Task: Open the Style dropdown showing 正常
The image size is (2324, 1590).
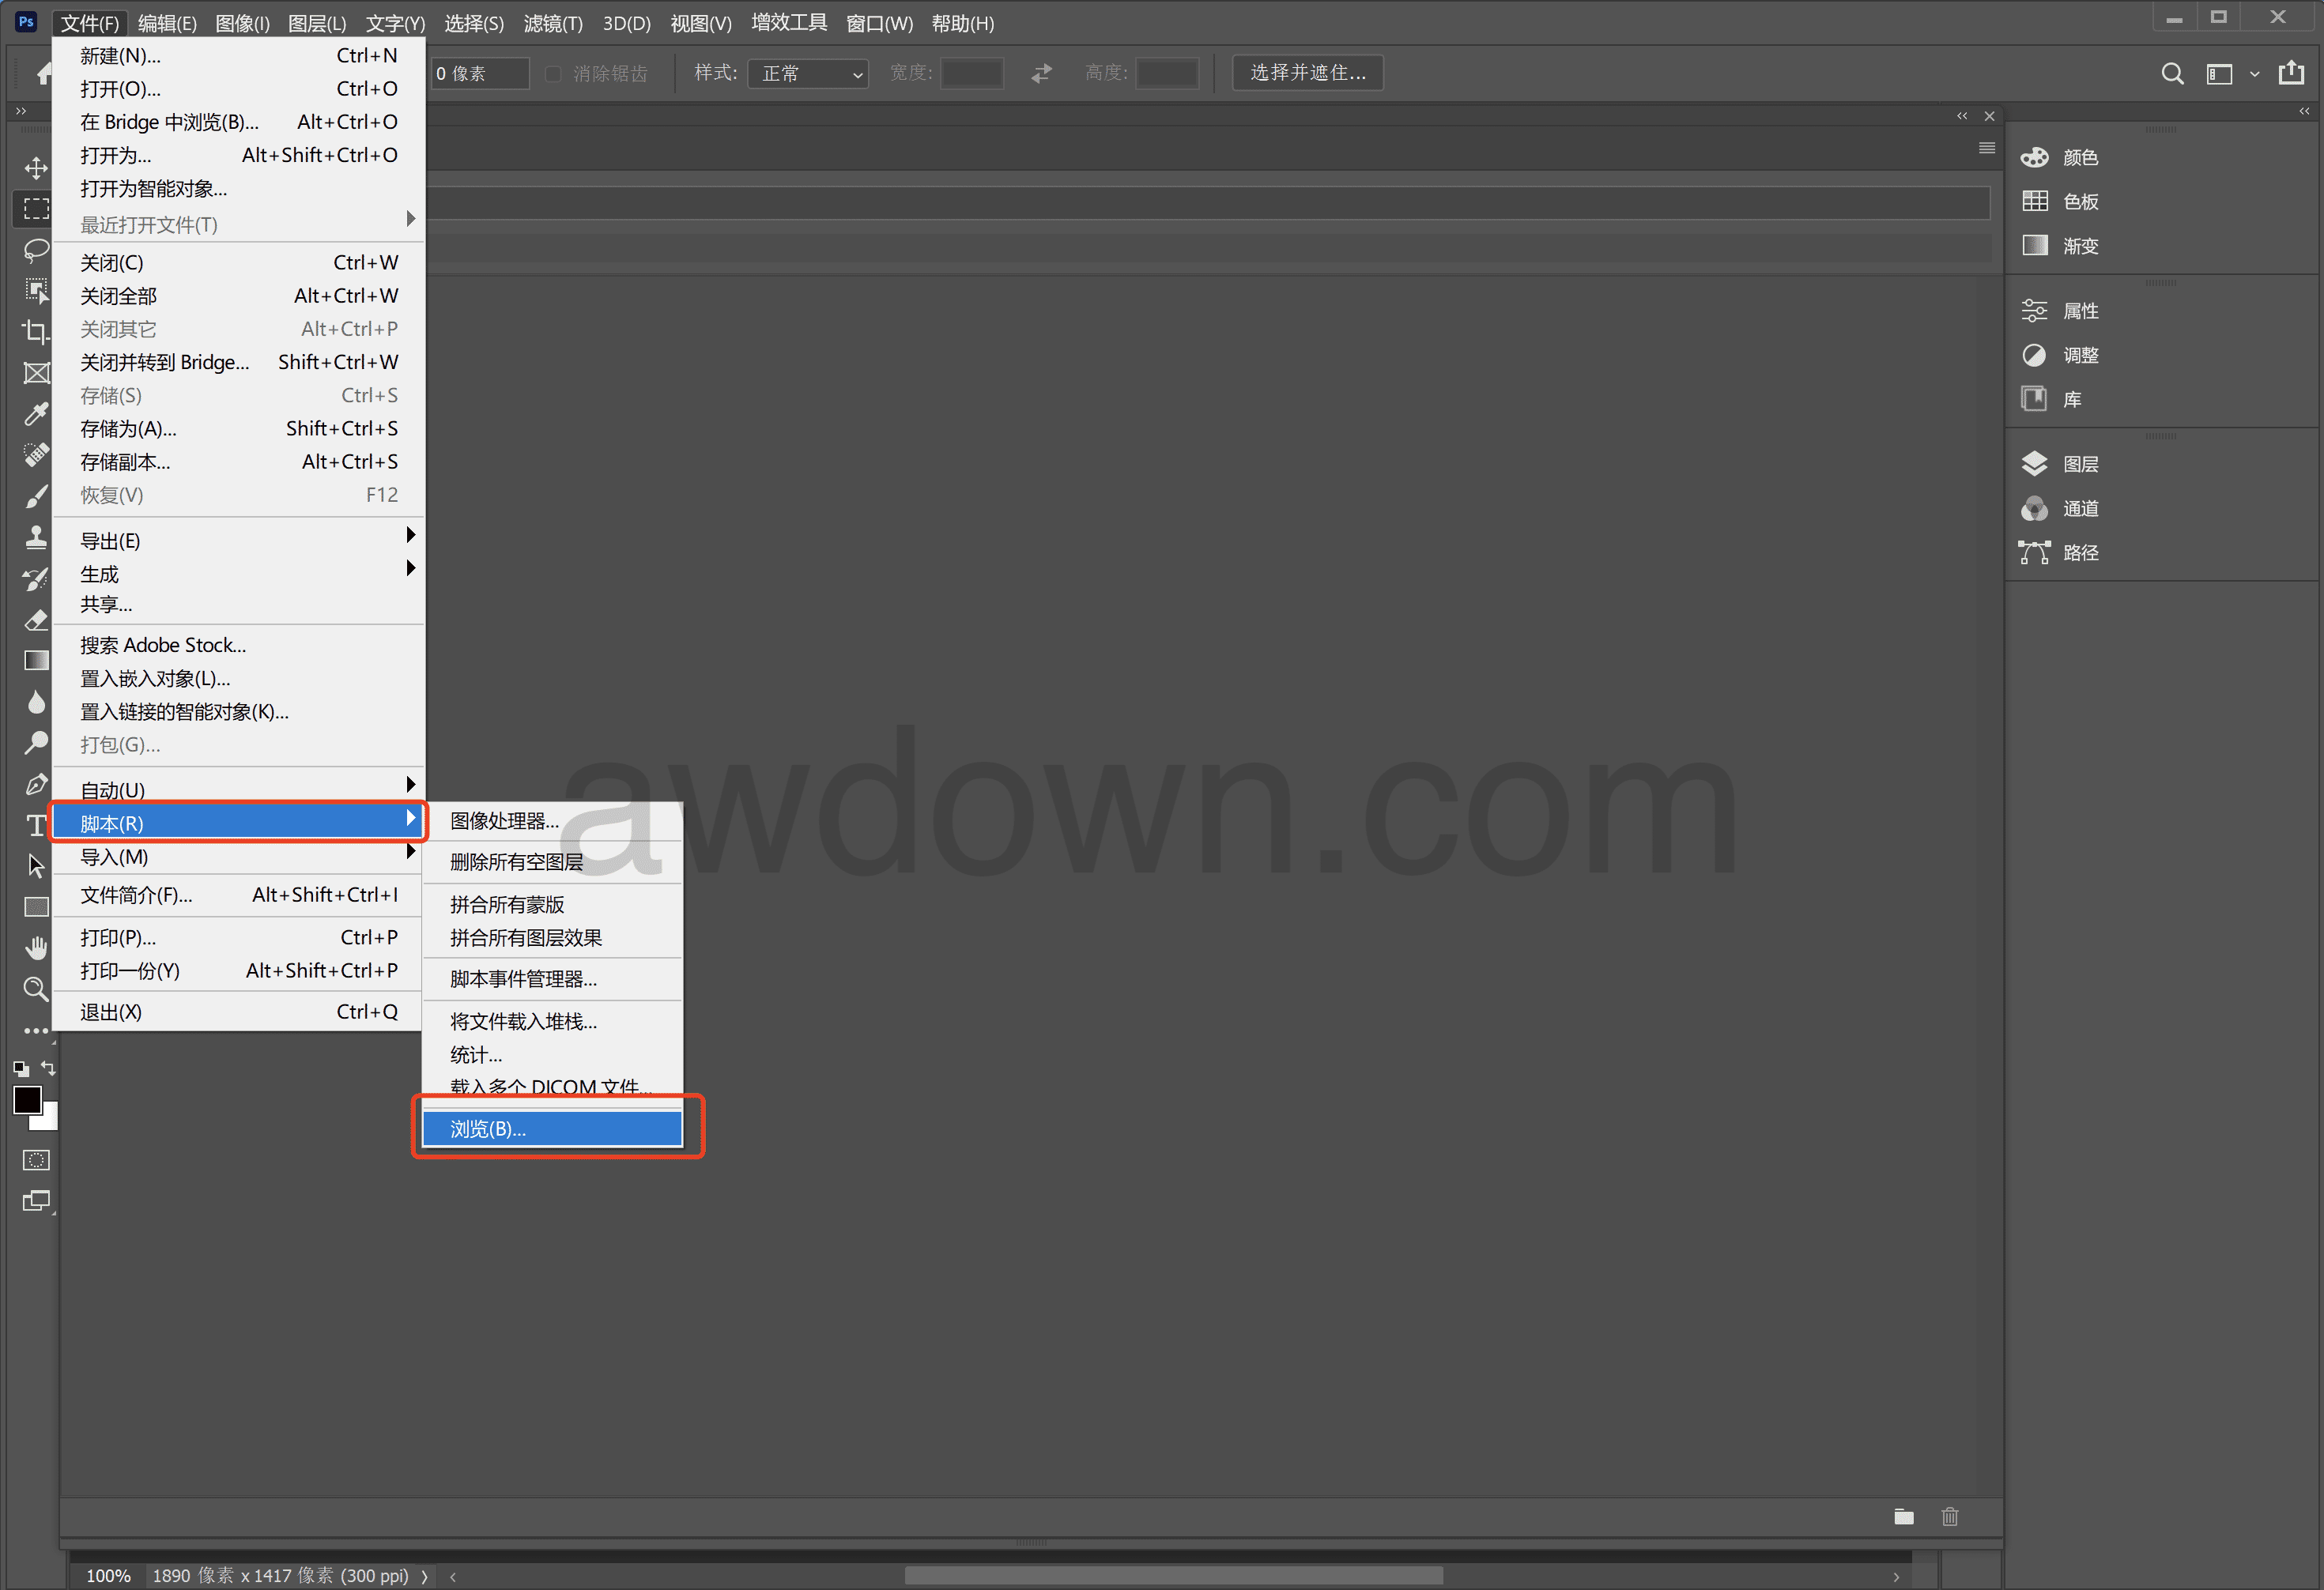Action: pyautogui.click(x=809, y=73)
